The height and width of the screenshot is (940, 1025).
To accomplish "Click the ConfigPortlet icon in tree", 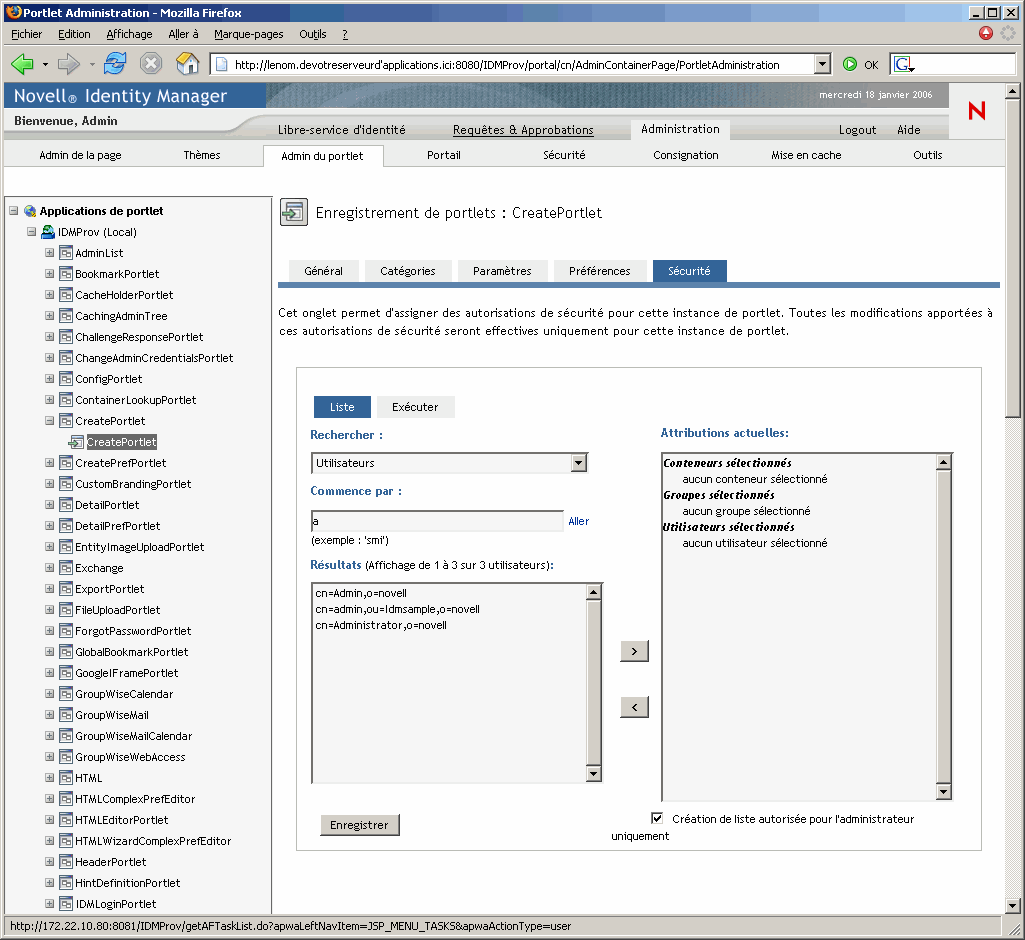I will click(65, 379).
